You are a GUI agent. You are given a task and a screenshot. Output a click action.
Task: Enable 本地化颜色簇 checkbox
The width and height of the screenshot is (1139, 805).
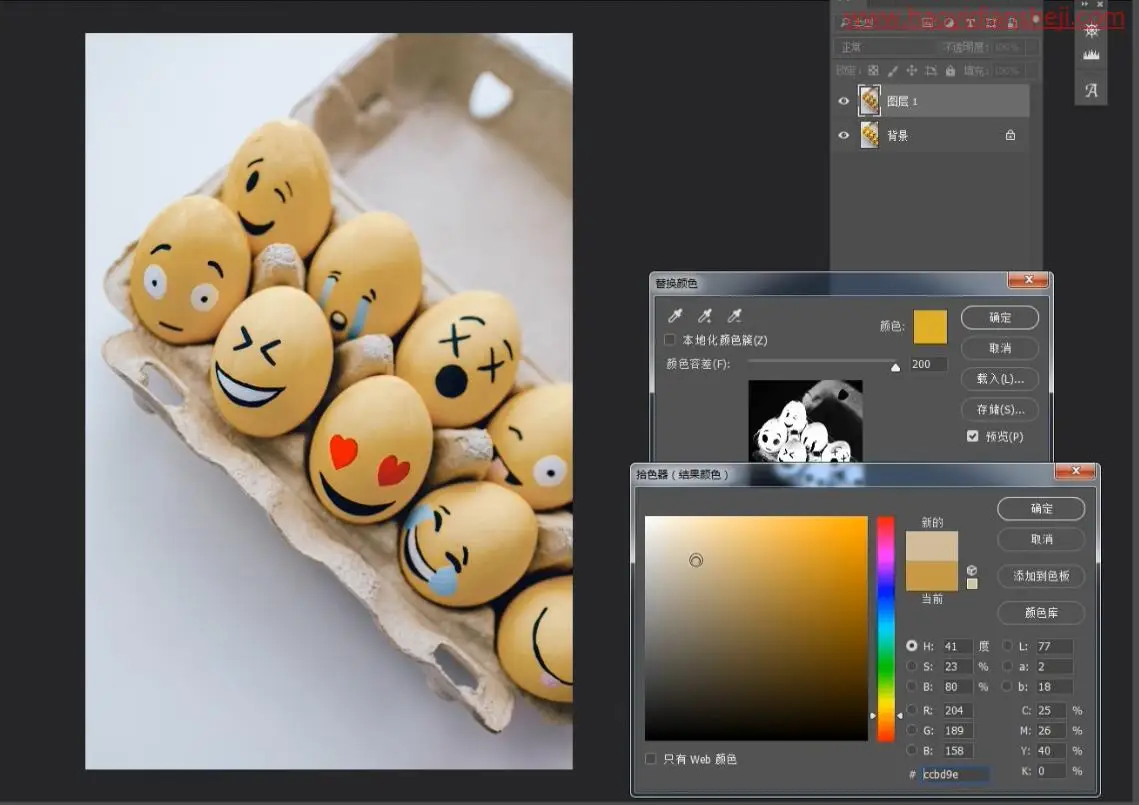tap(670, 339)
